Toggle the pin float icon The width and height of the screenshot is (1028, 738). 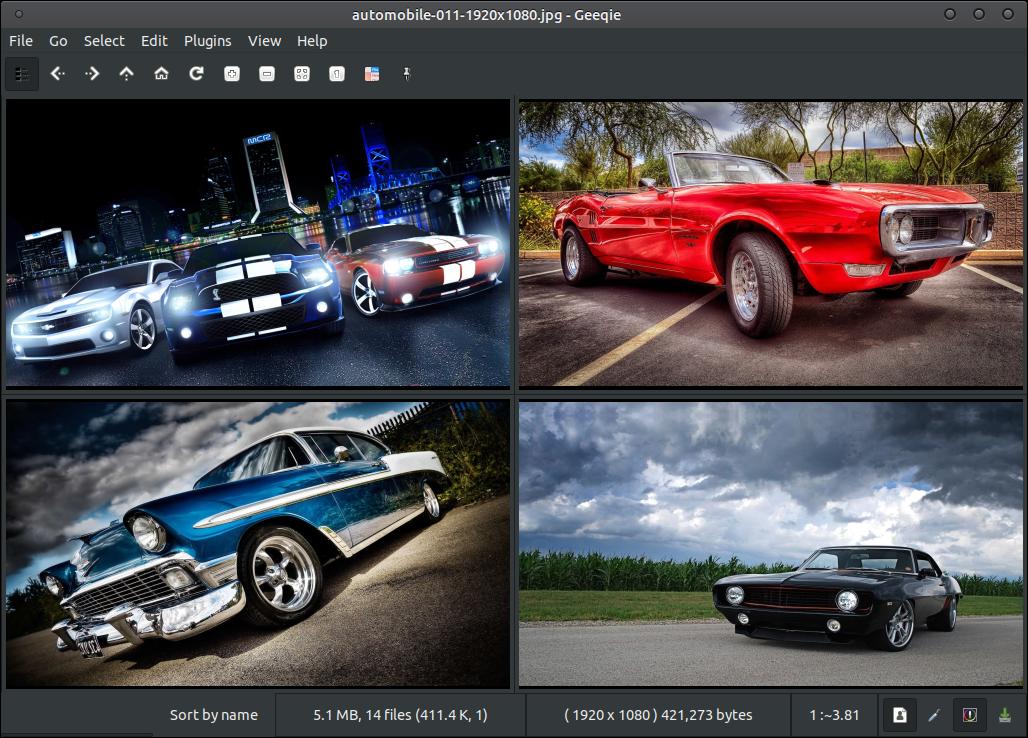click(406, 74)
